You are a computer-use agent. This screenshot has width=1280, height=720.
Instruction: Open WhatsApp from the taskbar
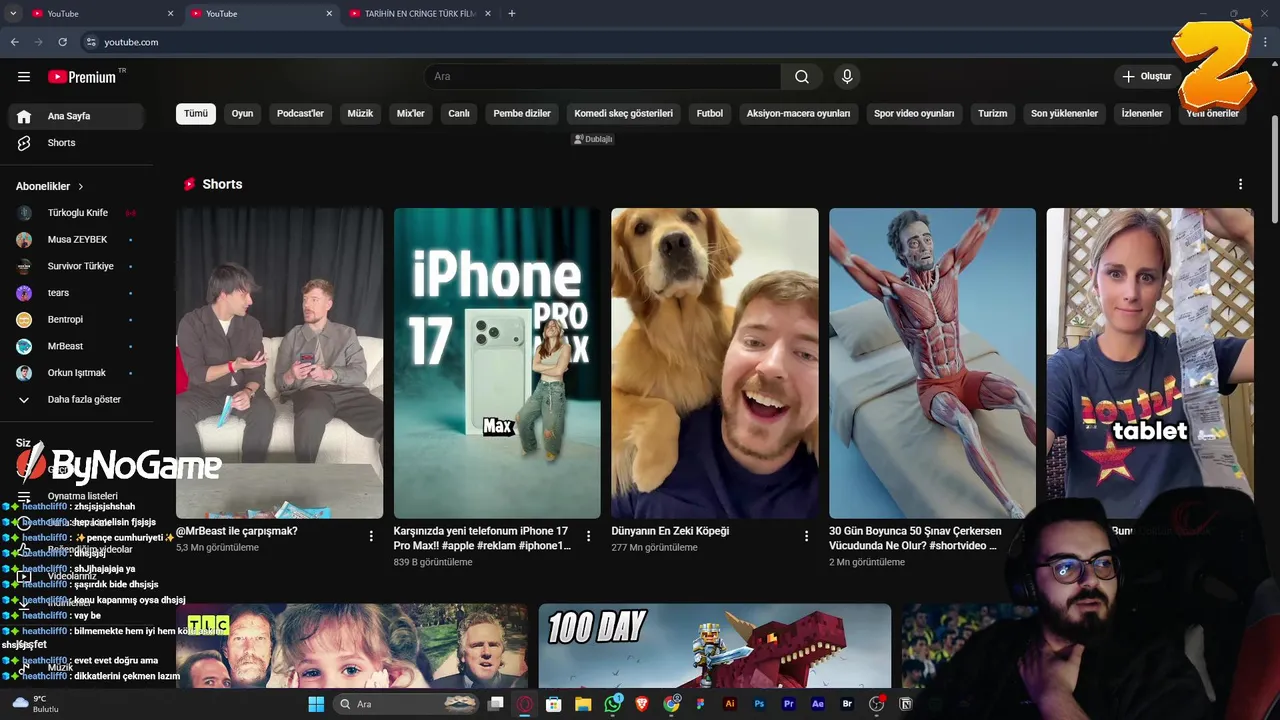pyautogui.click(x=613, y=704)
